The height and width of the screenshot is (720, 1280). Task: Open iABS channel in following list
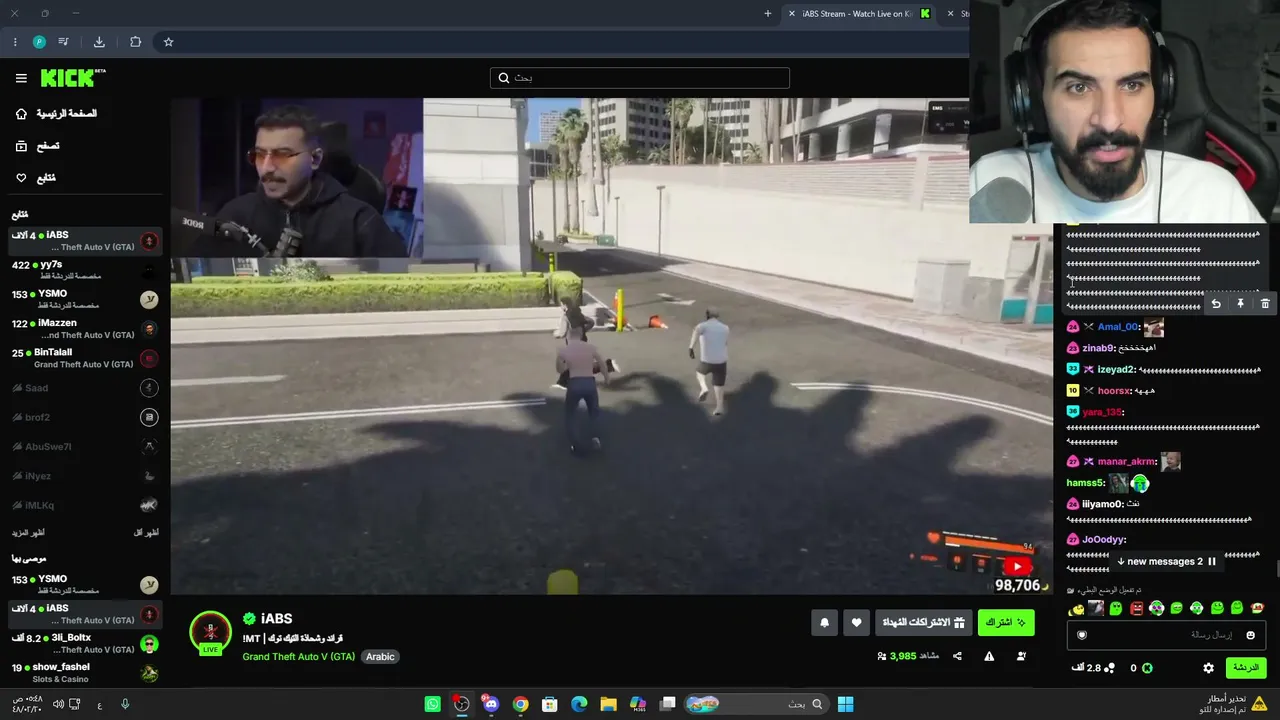pyautogui.click(x=85, y=241)
